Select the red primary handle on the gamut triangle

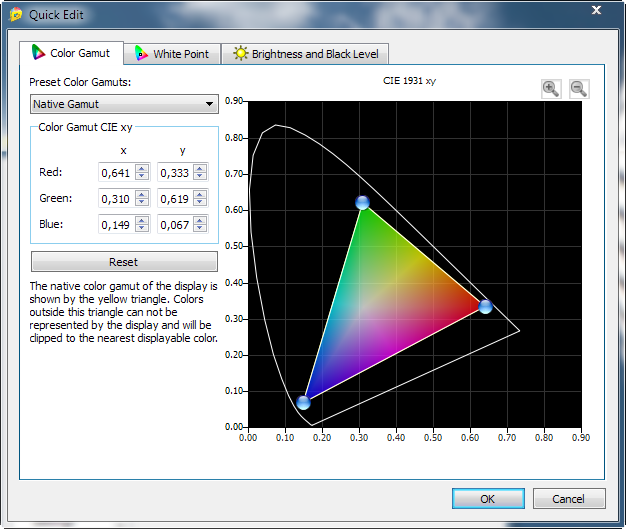(485, 306)
